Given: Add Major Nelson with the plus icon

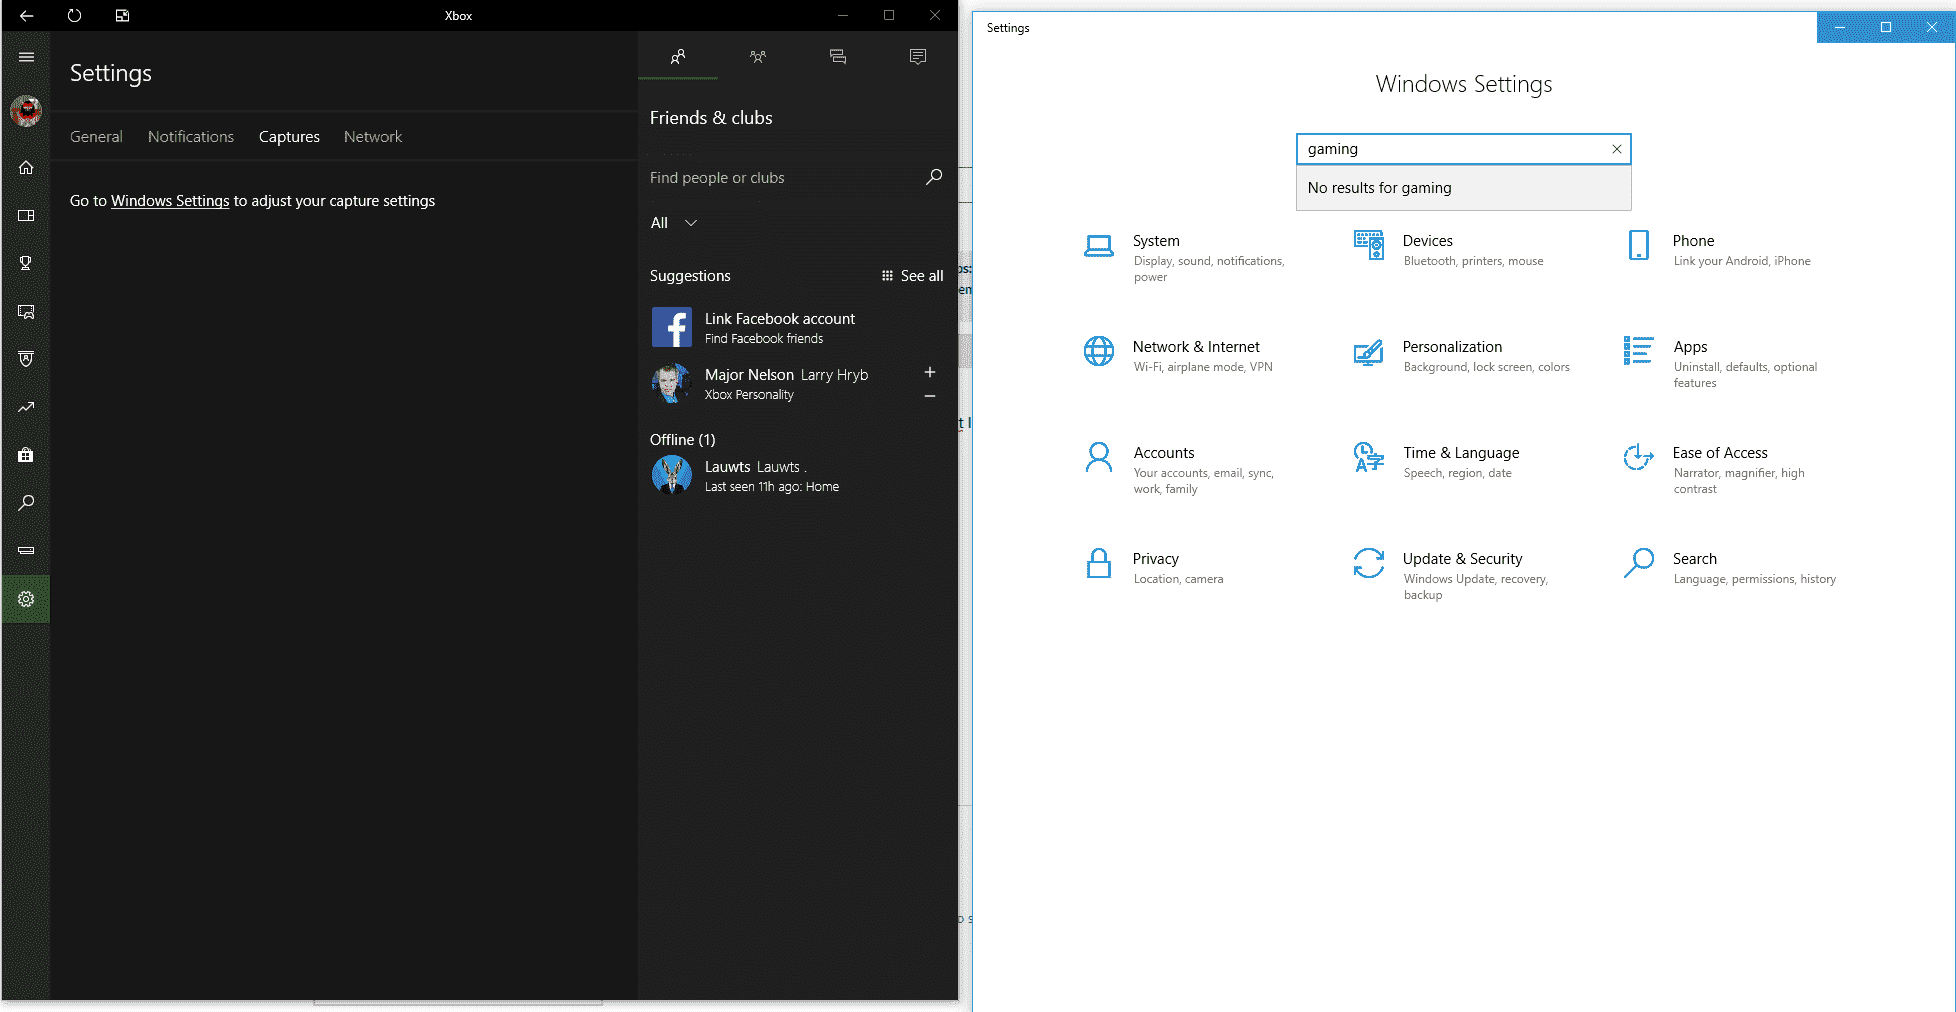Looking at the screenshot, I should (x=930, y=372).
